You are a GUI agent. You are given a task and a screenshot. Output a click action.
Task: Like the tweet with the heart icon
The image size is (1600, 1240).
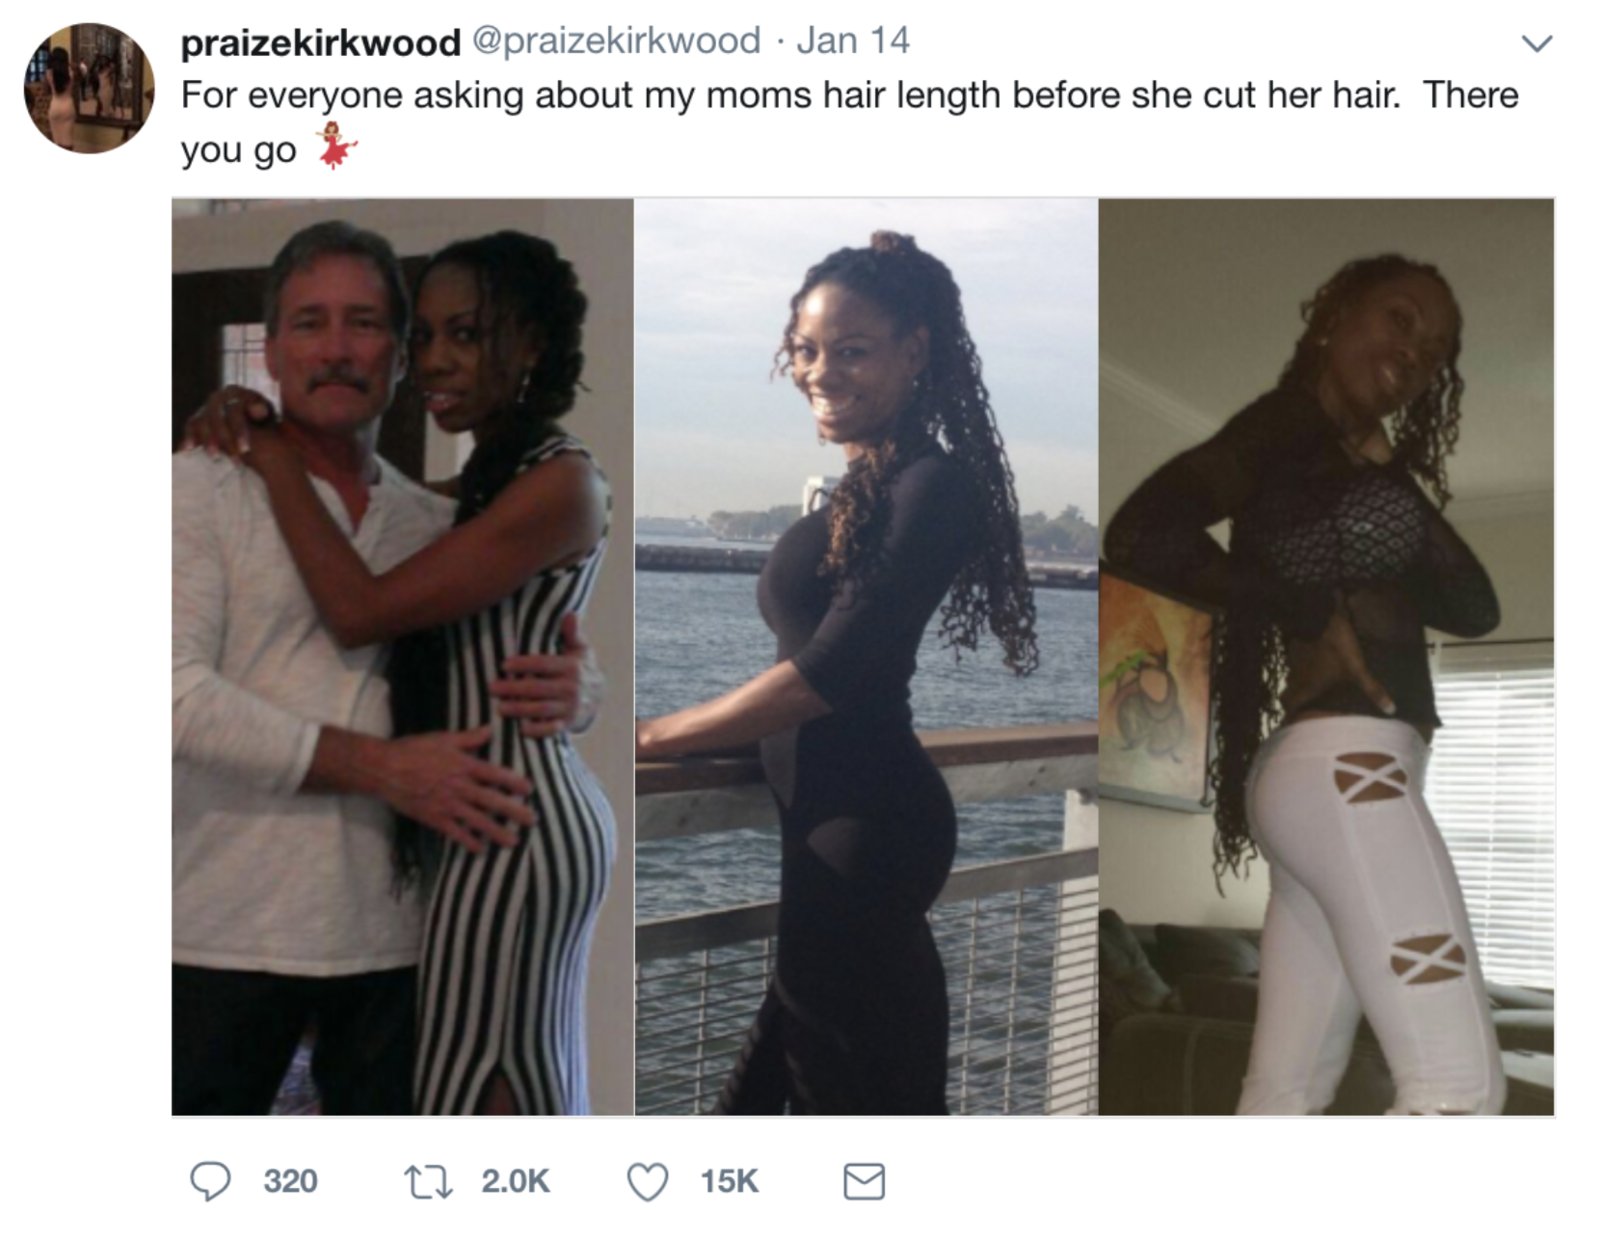click(647, 1181)
